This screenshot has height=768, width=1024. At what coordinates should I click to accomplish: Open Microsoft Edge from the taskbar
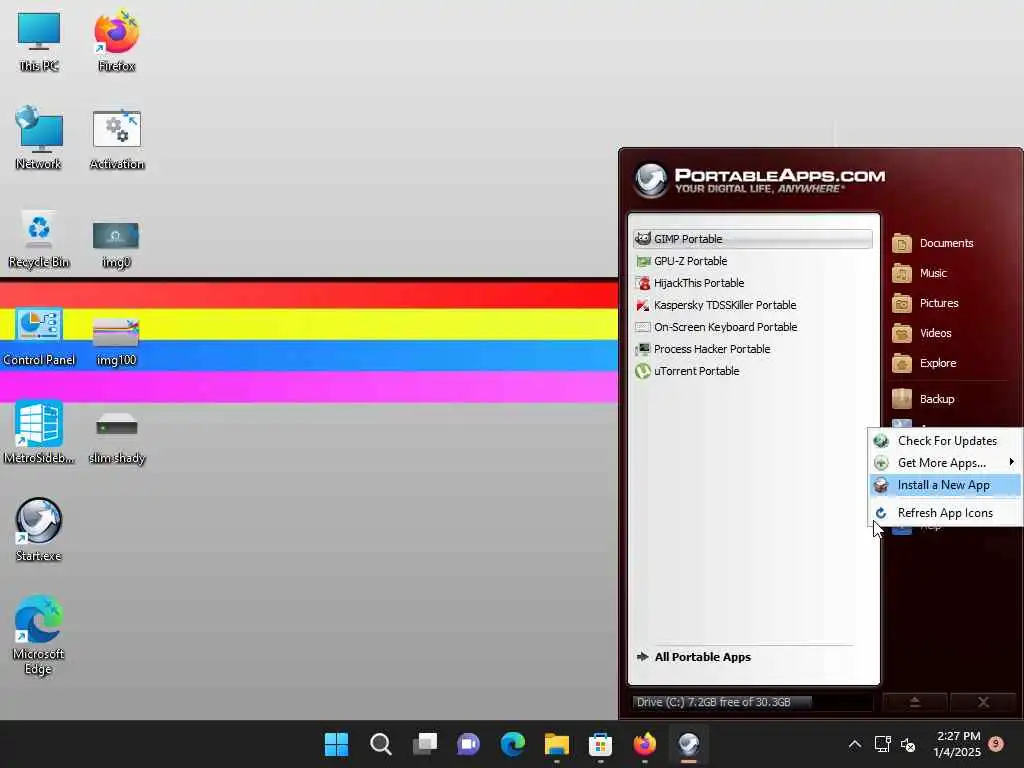click(513, 744)
